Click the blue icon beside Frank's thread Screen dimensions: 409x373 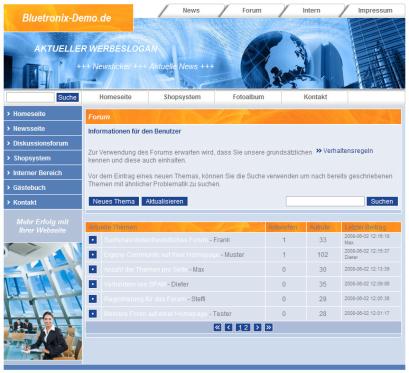[93, 240]
